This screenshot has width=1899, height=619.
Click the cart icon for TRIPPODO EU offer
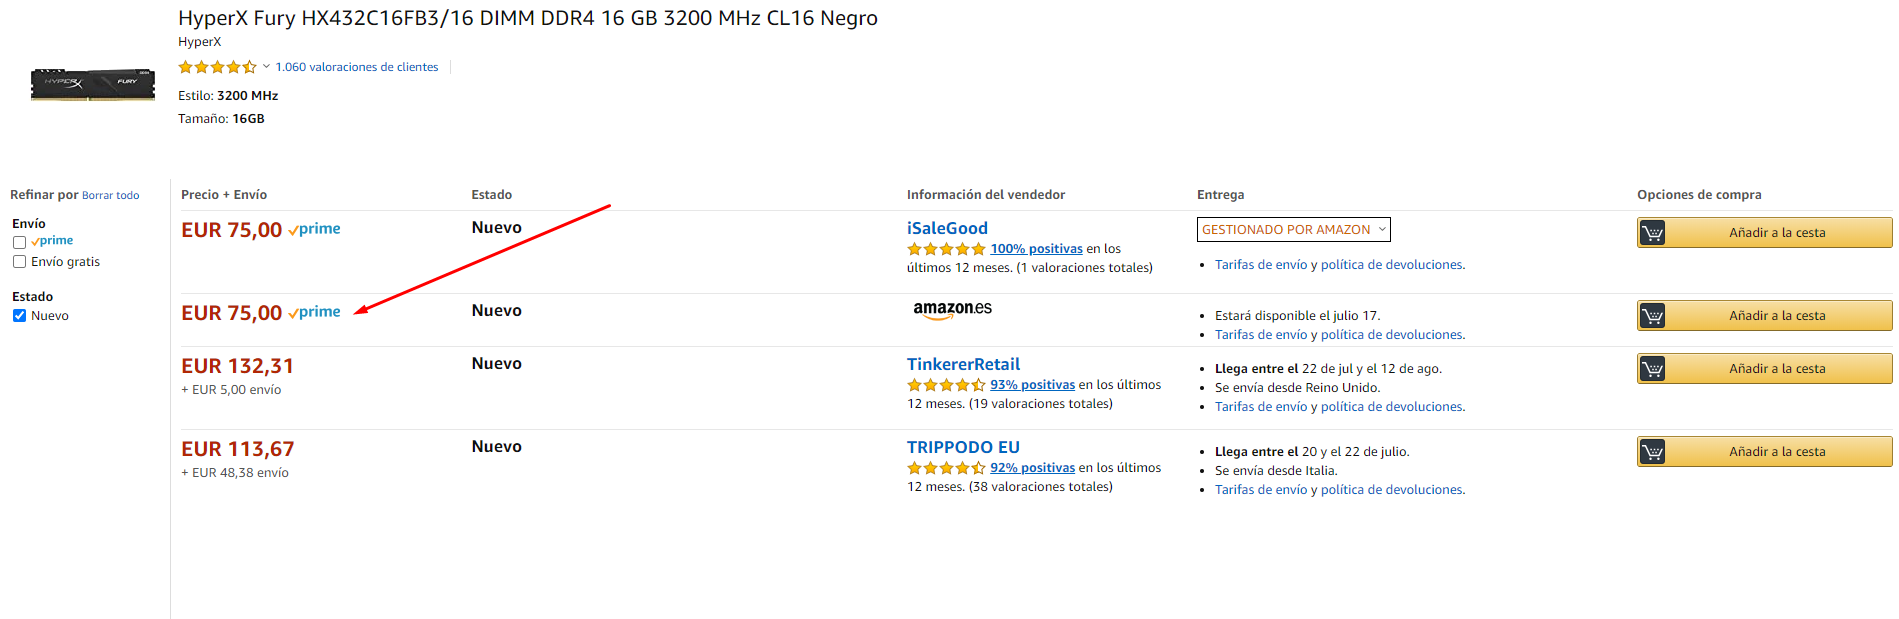click(x=1653, y=452)
